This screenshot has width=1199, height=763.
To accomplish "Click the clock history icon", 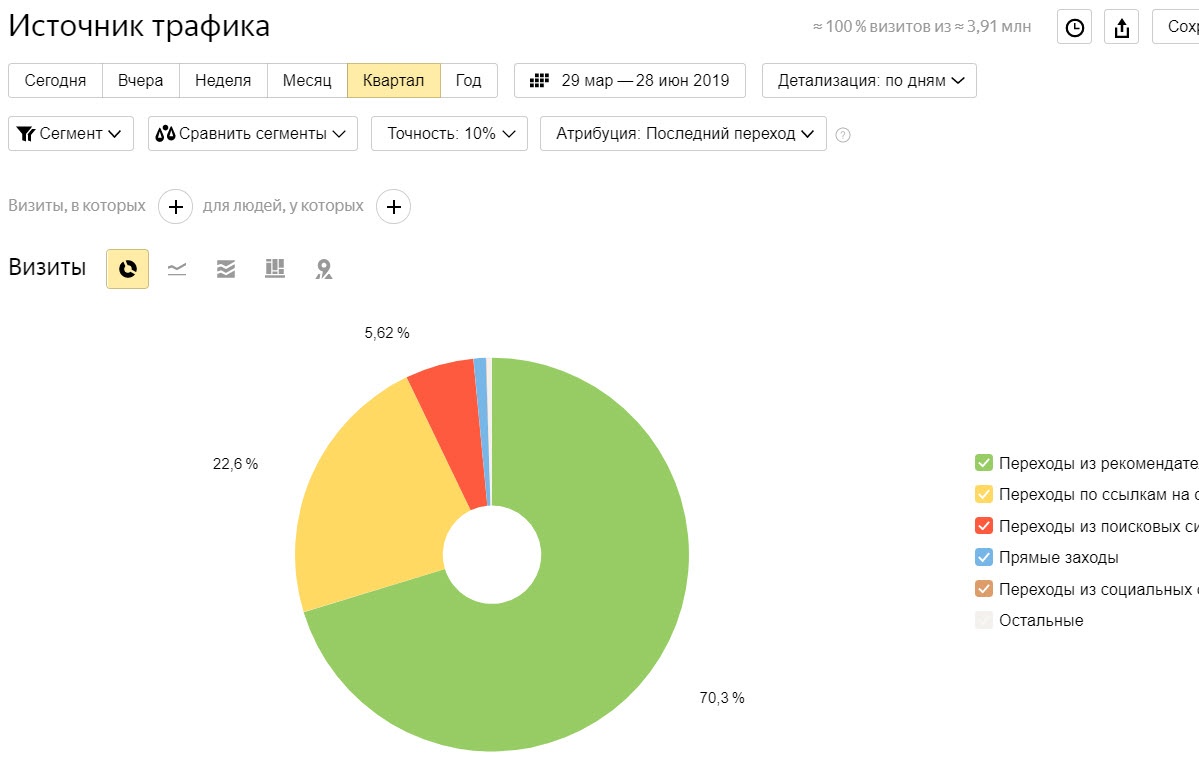I will pyautogui.click(x=1074, y=28).
